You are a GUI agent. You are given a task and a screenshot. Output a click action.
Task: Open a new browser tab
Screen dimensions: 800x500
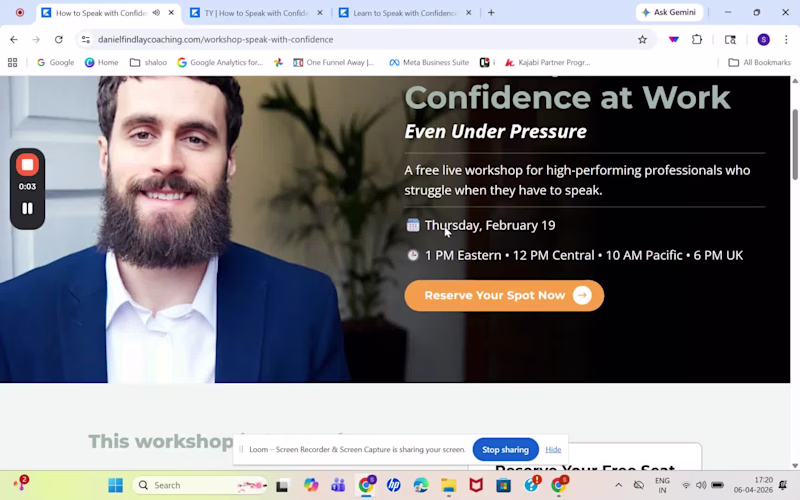pos(491,13)
